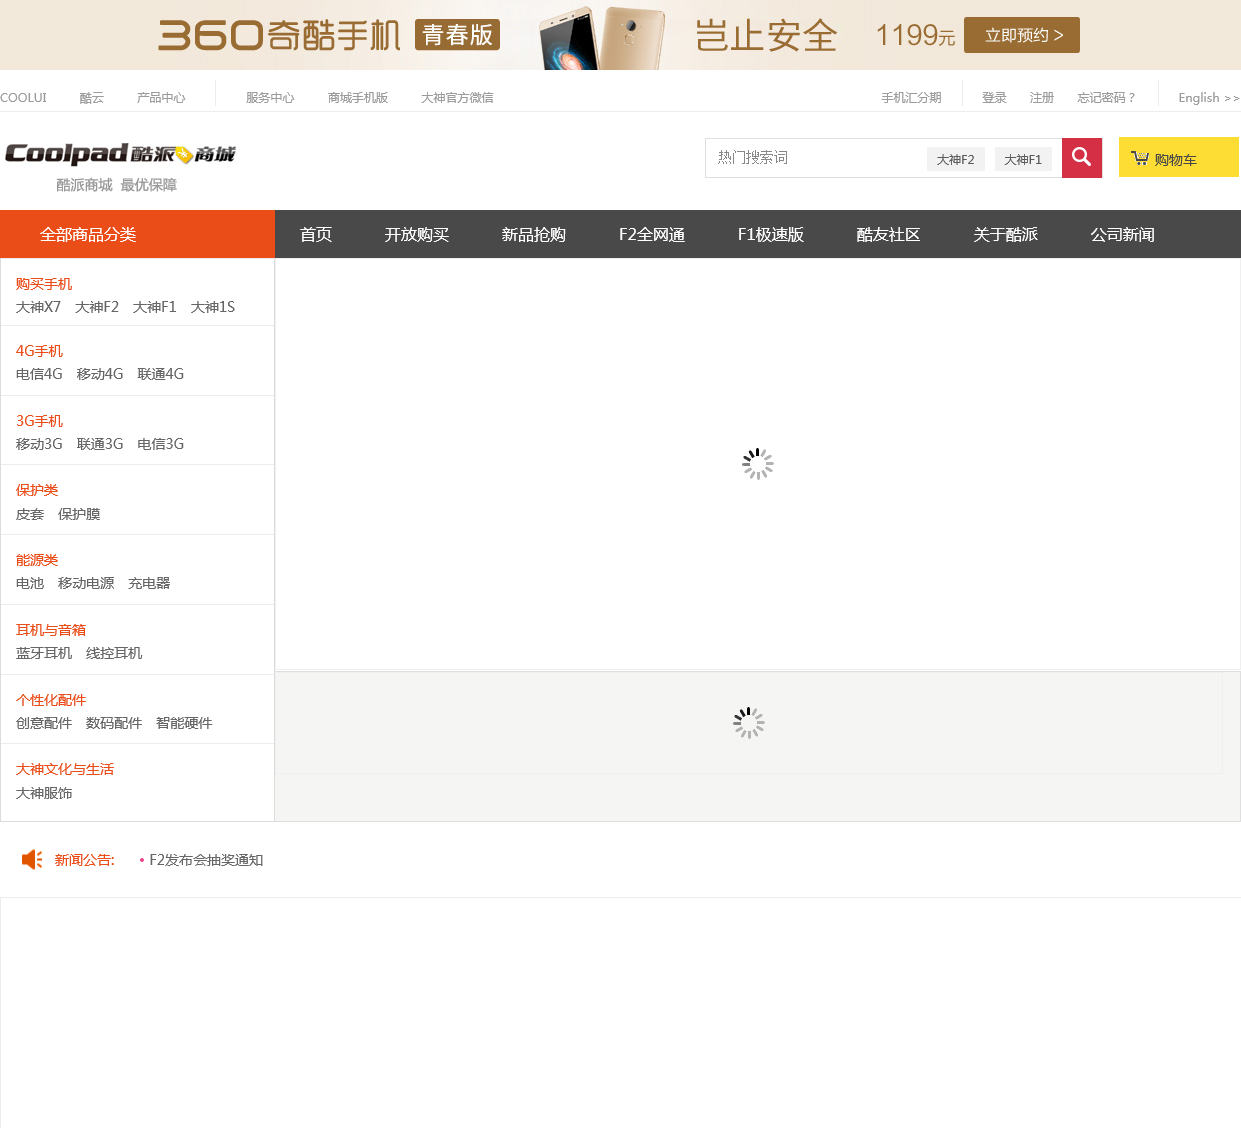Click the speaker icon beside 新闻公告
1241x1128 pixels.
32,859
